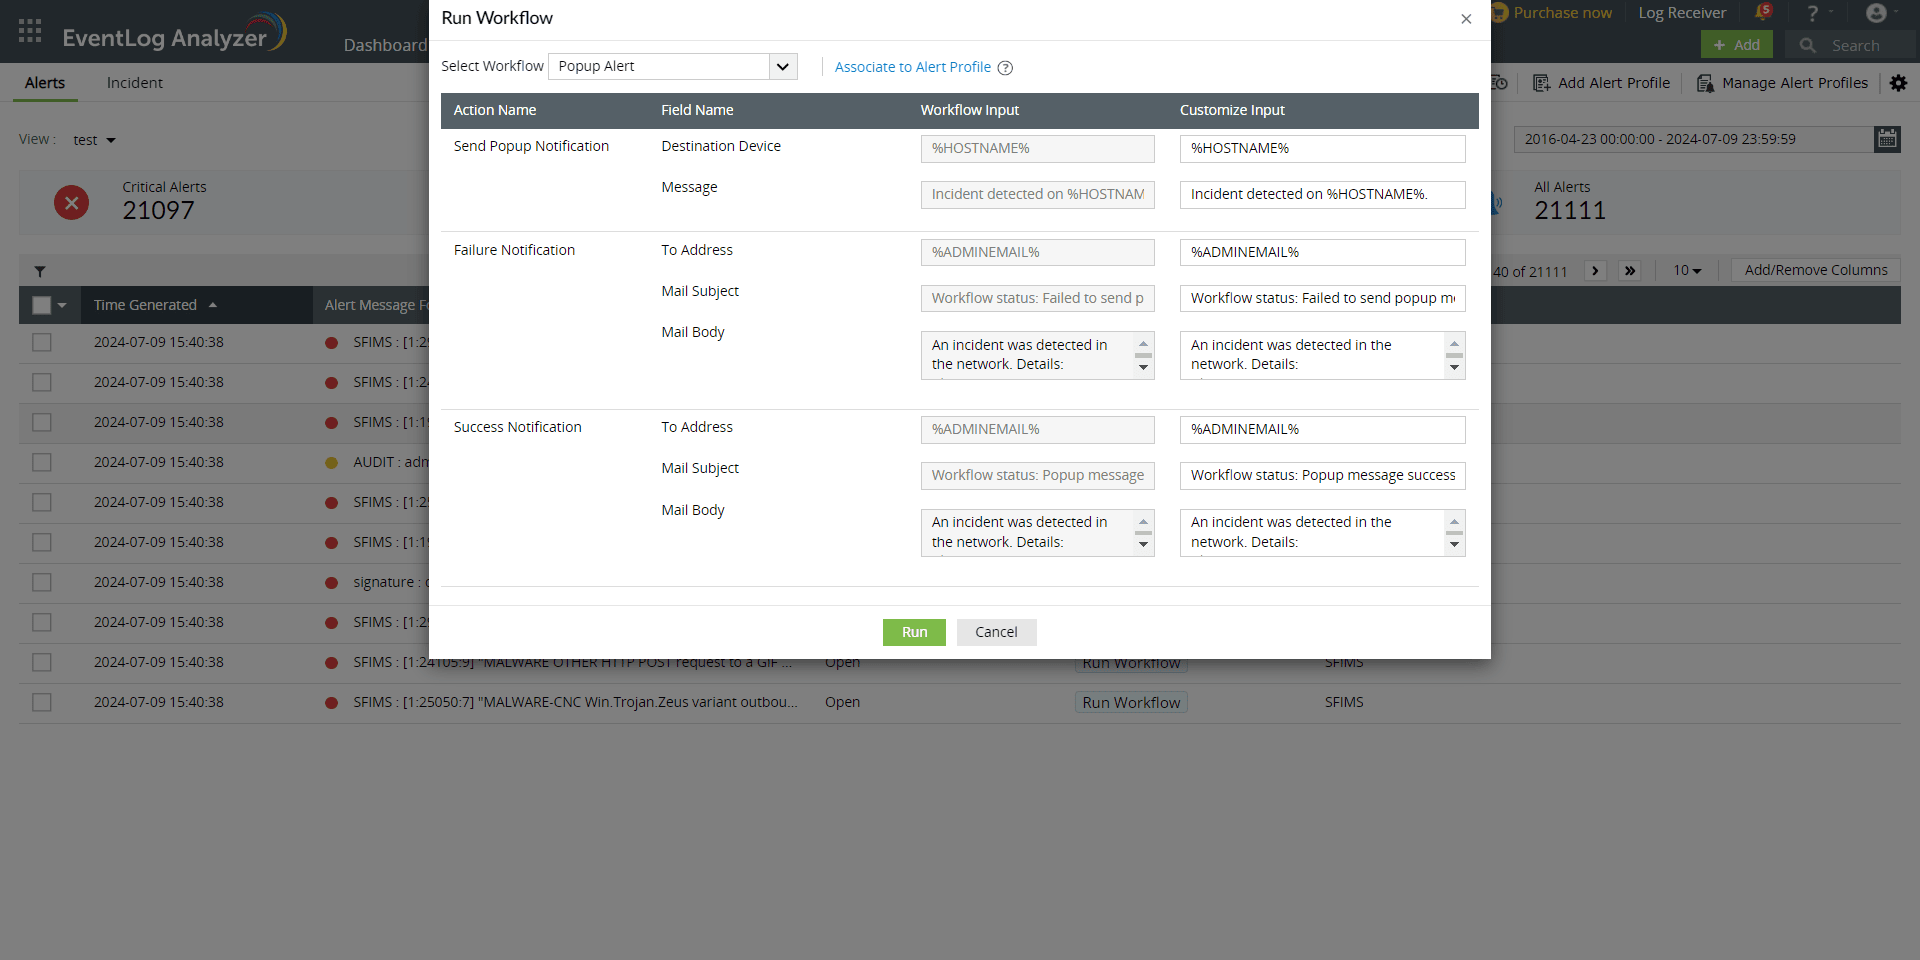Click the Purchase now cart icon
Image resolution: width=1920 pixels, height=960 pixels.
pos(1499,12)
